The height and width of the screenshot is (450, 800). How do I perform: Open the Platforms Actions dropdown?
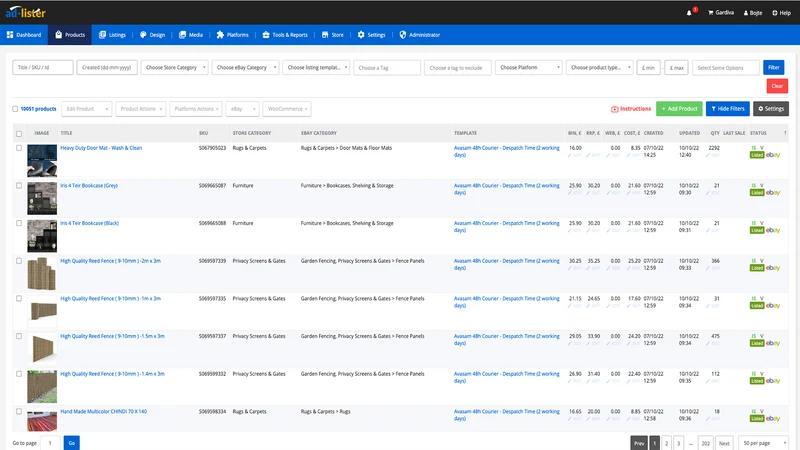pos(196,109)
